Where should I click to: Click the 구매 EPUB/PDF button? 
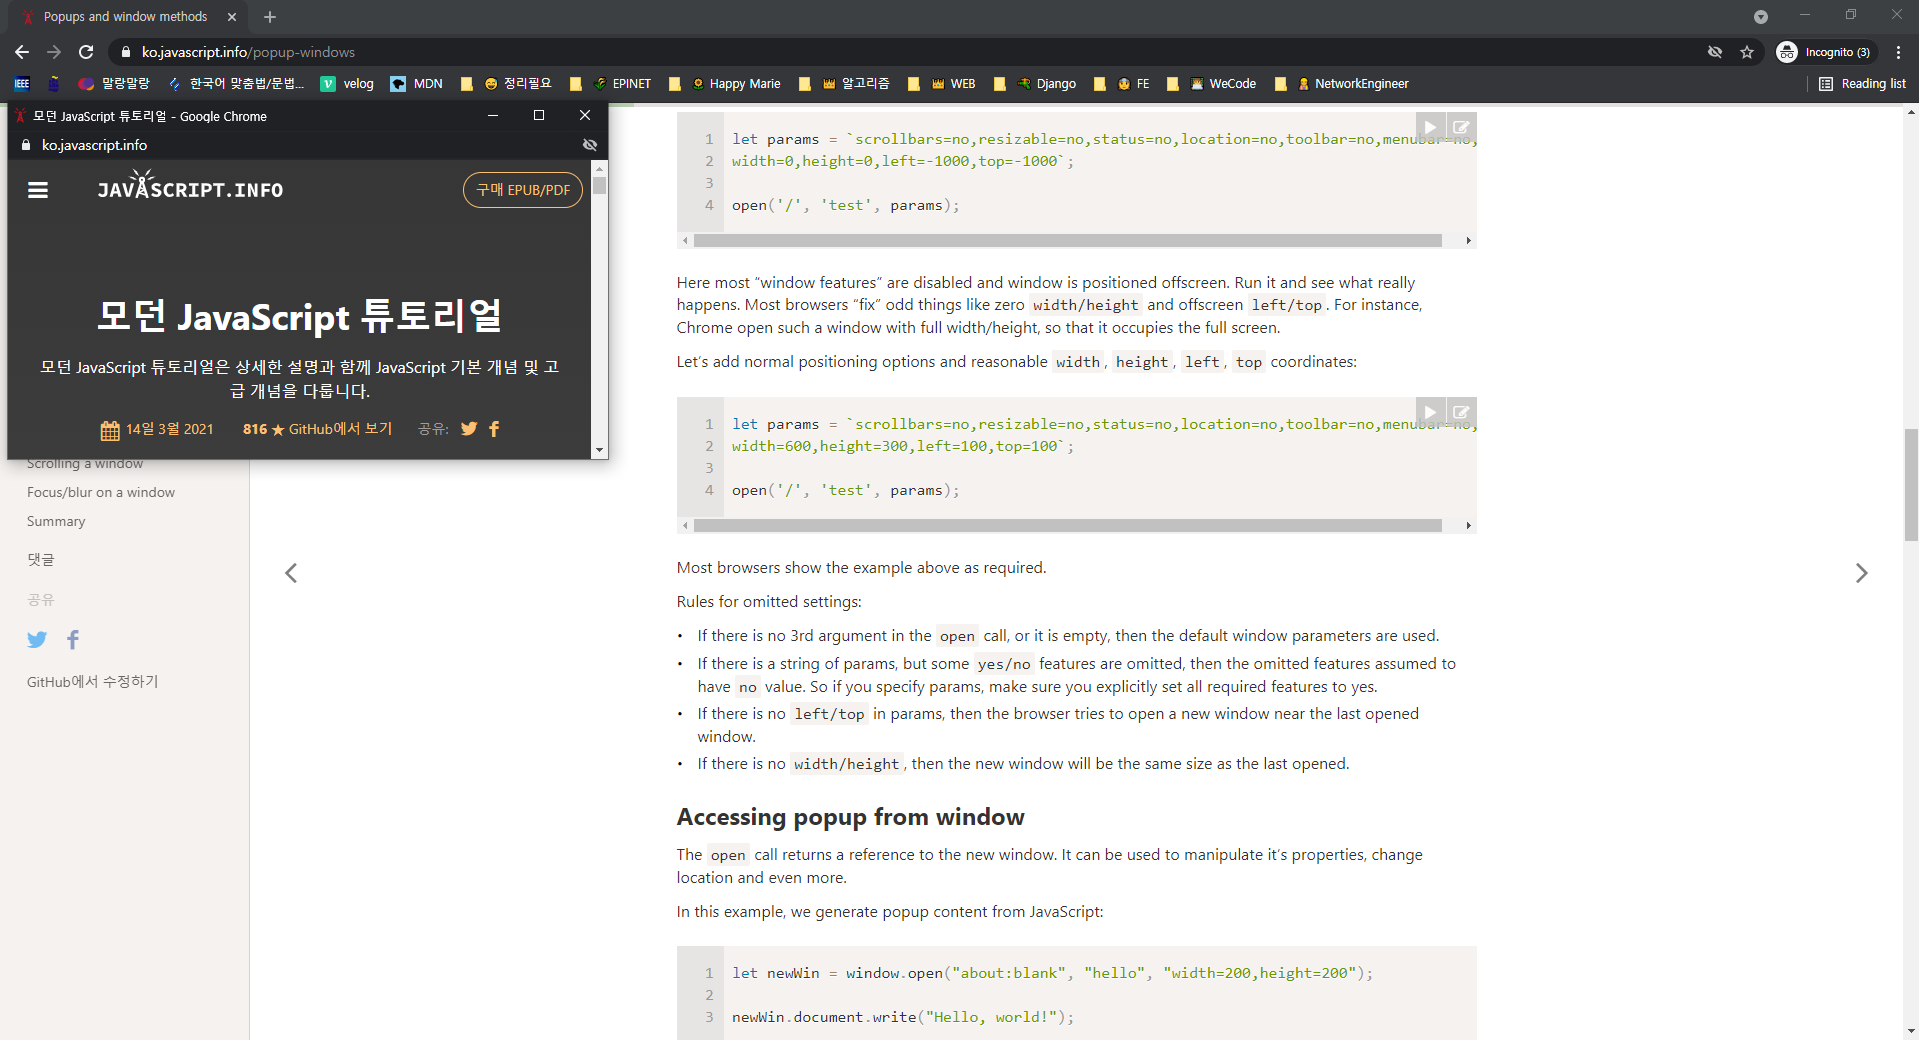point(522,189)
